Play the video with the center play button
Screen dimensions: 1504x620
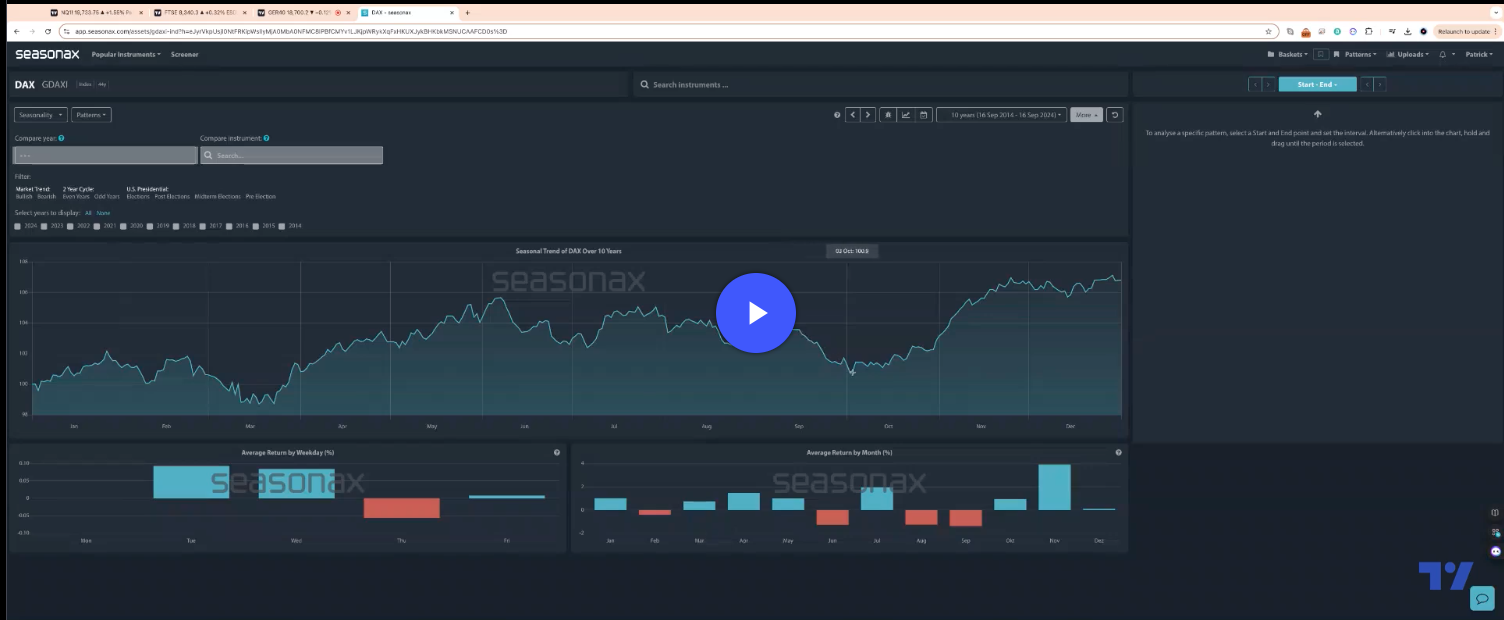755,313
